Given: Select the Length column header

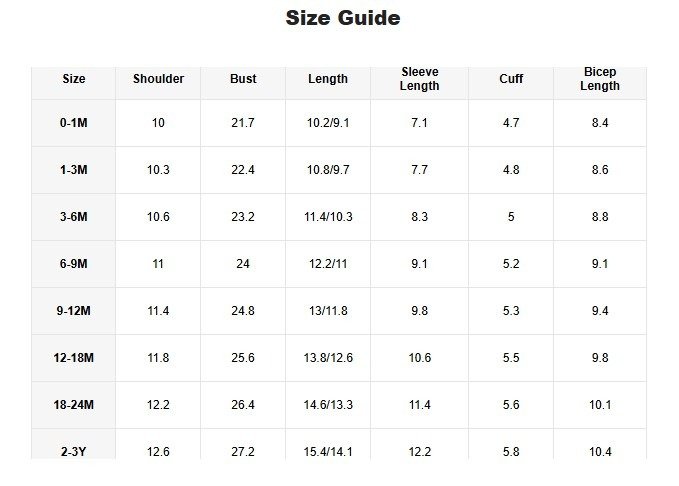Looking at the screenshot, I should coord(328,79).
